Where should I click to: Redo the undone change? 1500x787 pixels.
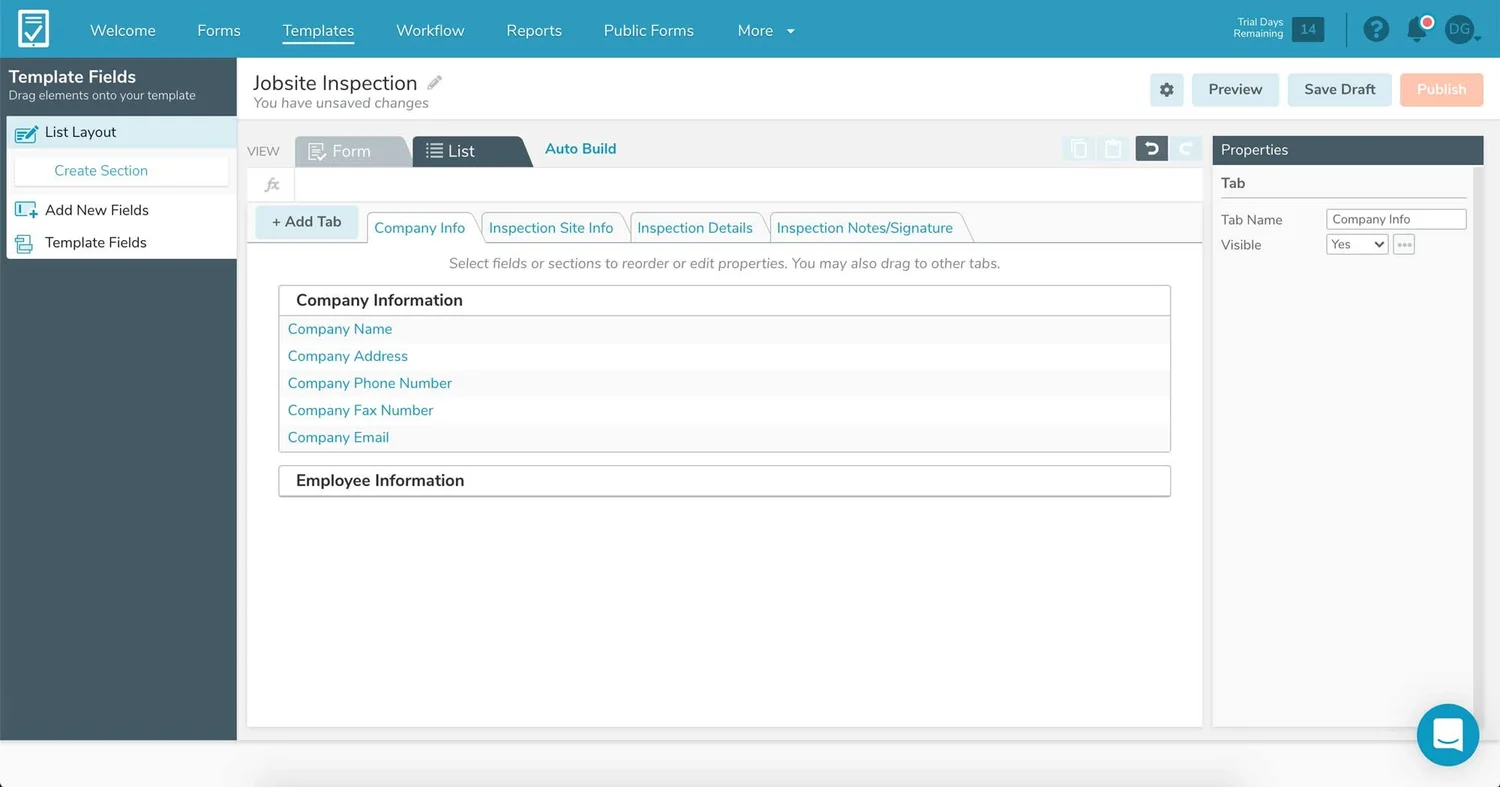[x=1186, y=148]
